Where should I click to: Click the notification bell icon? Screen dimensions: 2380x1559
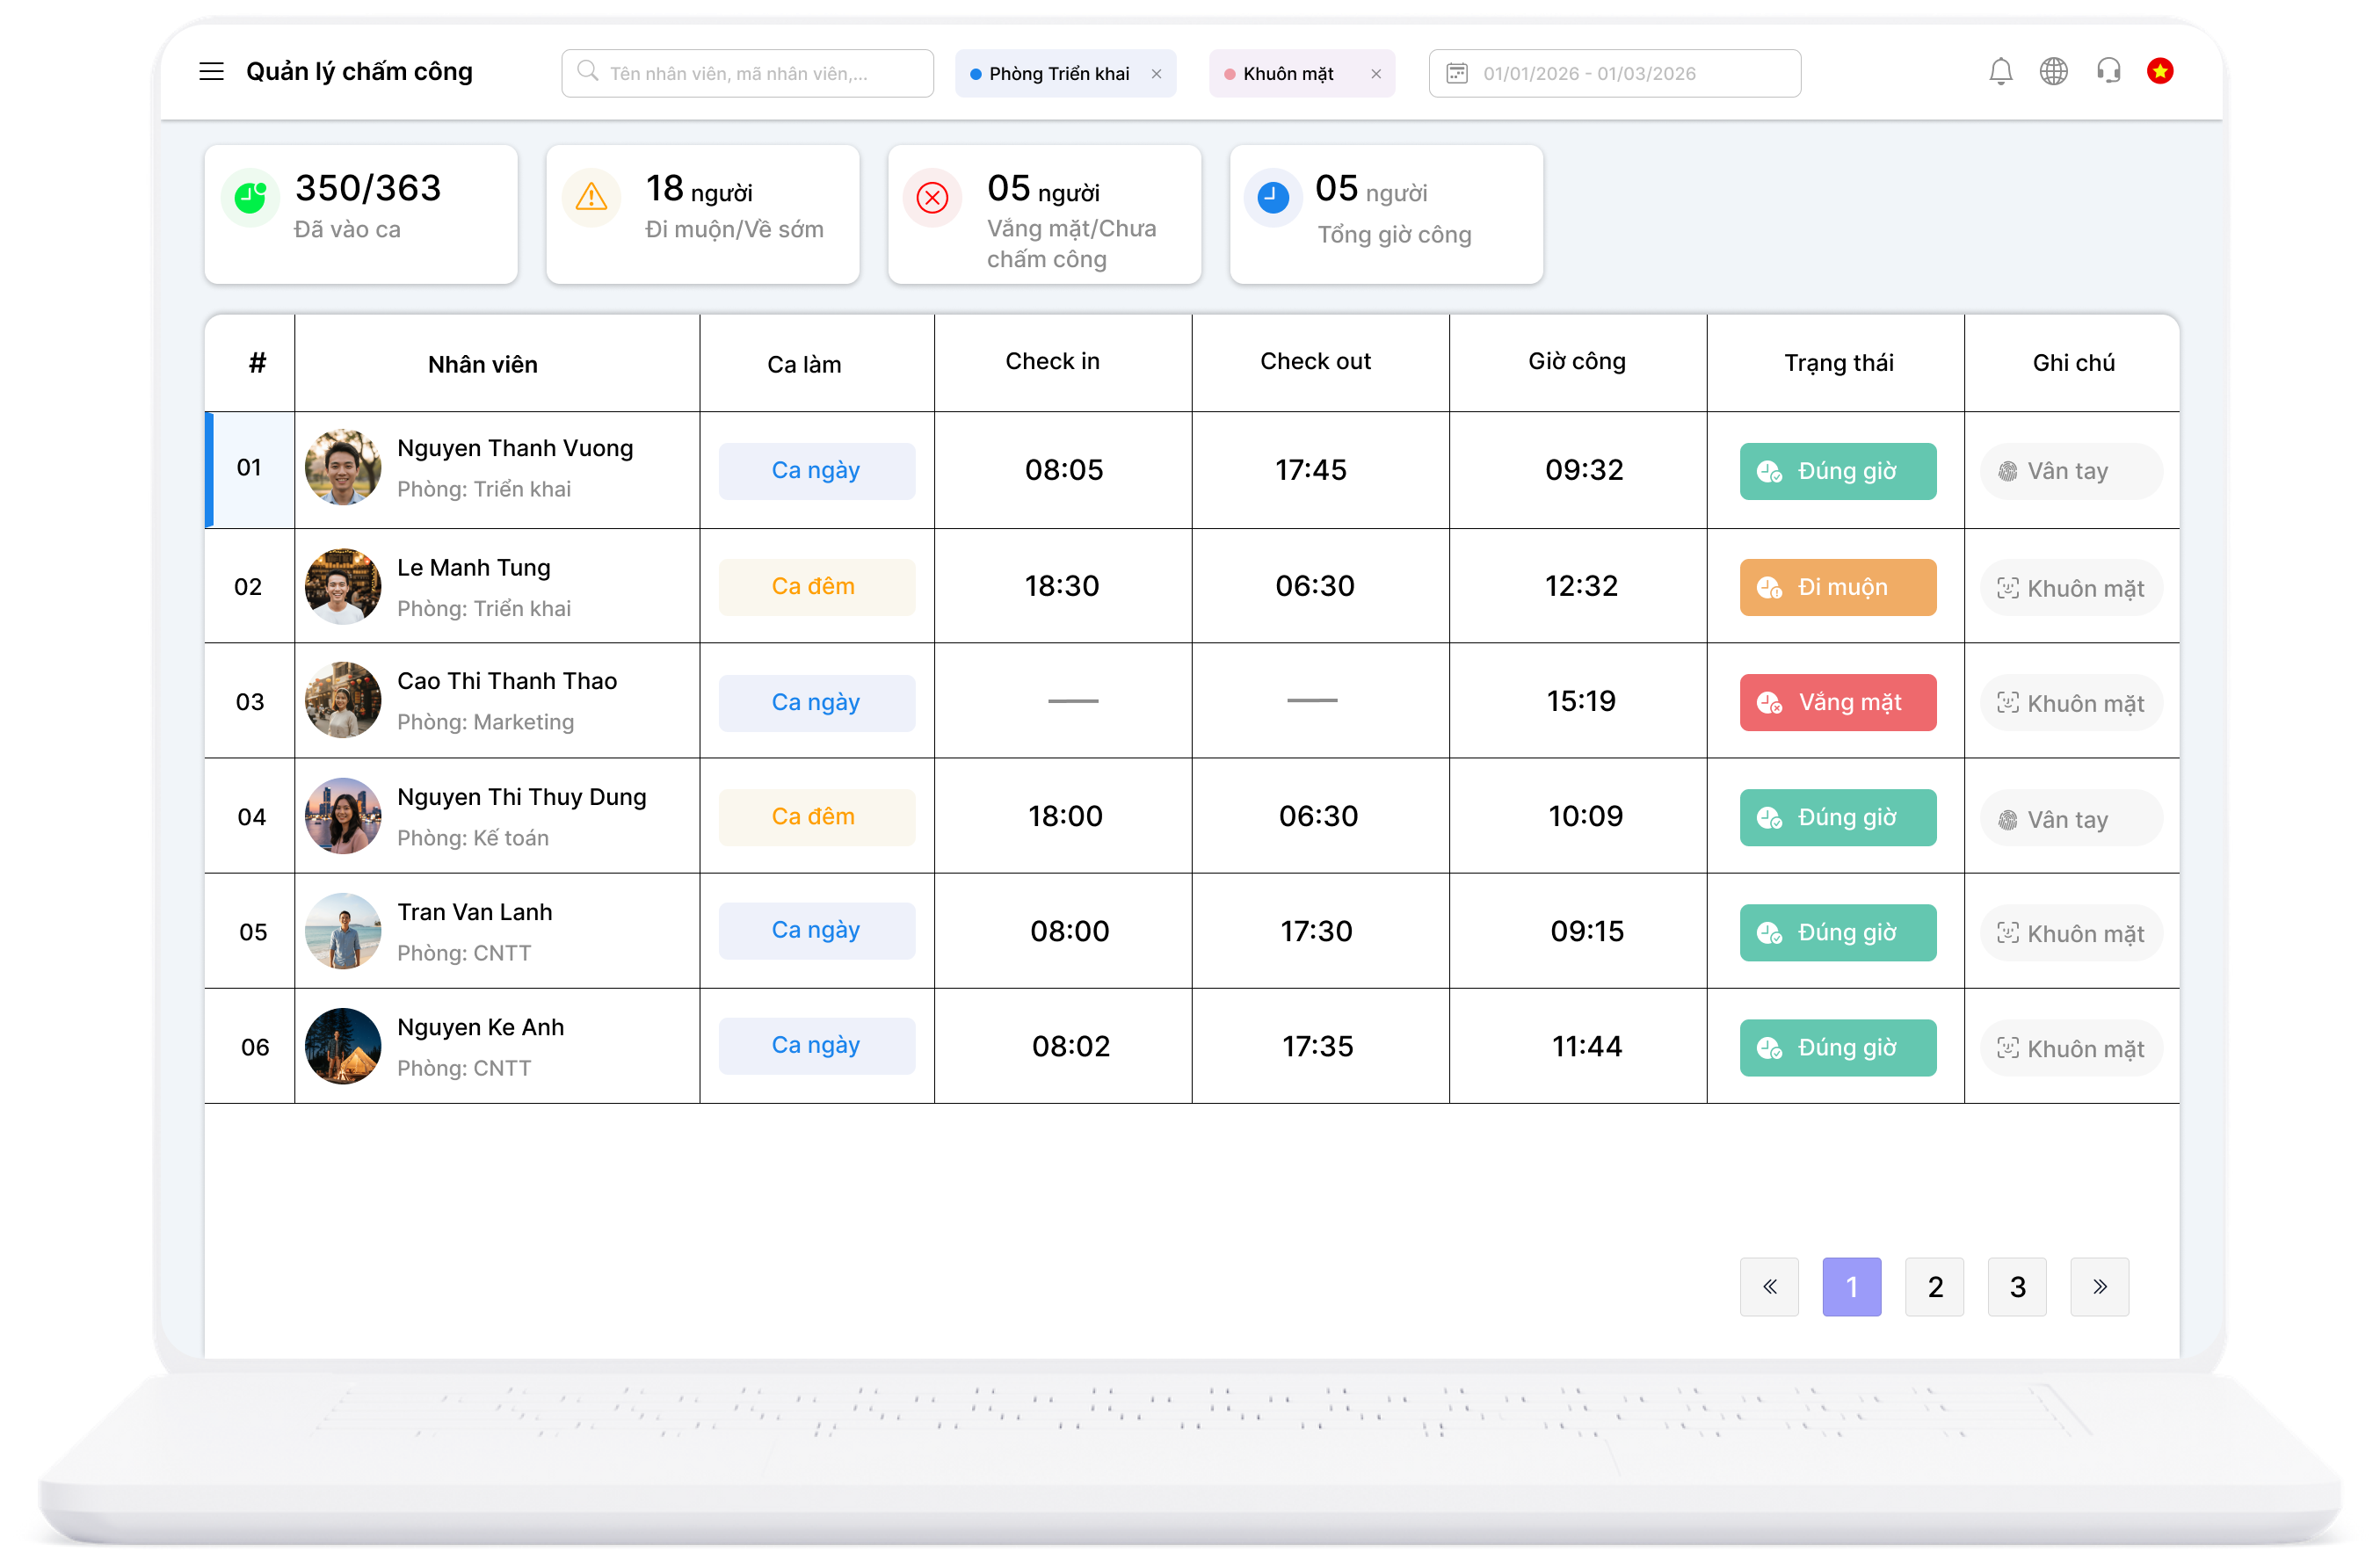click(2000, 72)
